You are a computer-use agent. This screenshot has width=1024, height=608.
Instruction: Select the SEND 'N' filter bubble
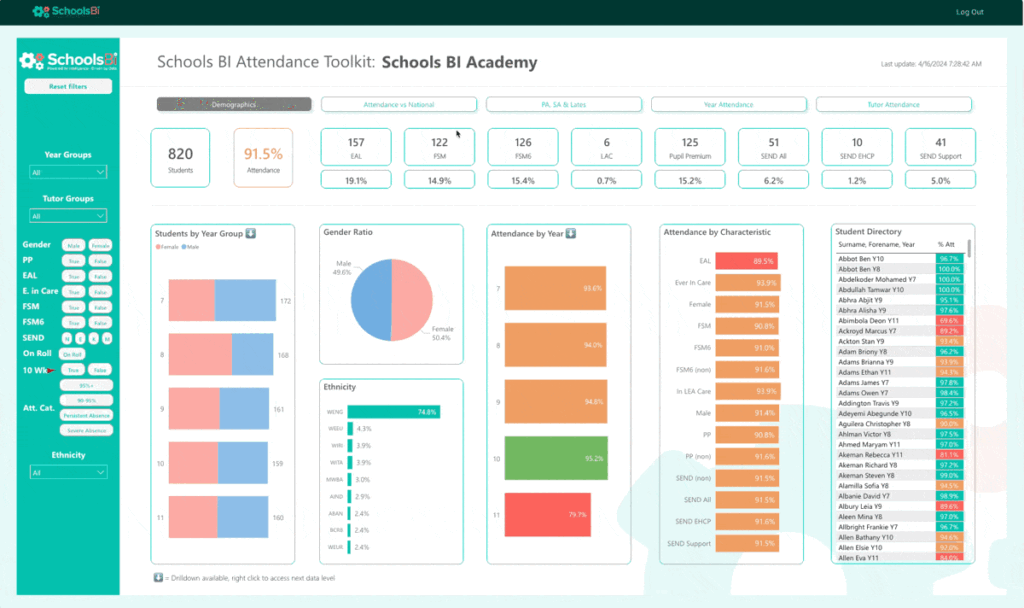coord(67,338)
